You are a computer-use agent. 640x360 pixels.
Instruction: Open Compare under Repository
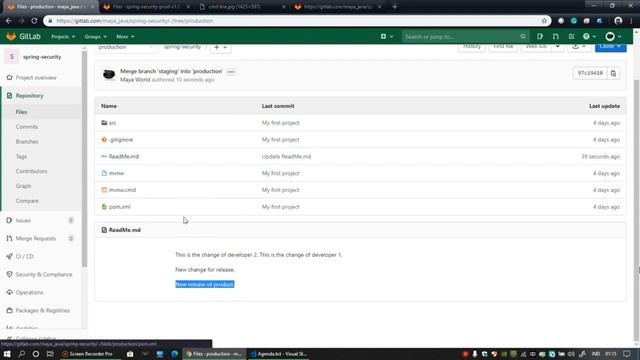coord(27,201)
